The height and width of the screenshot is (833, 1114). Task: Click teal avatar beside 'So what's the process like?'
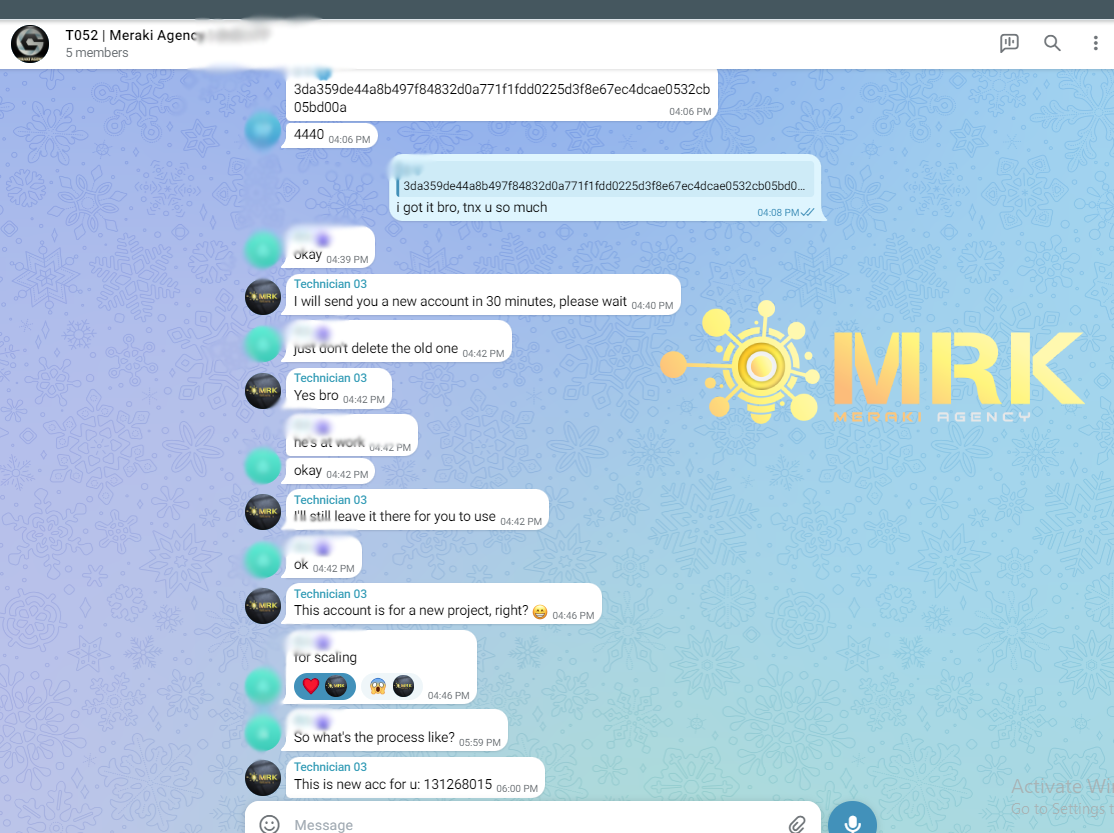click(263, 733)
